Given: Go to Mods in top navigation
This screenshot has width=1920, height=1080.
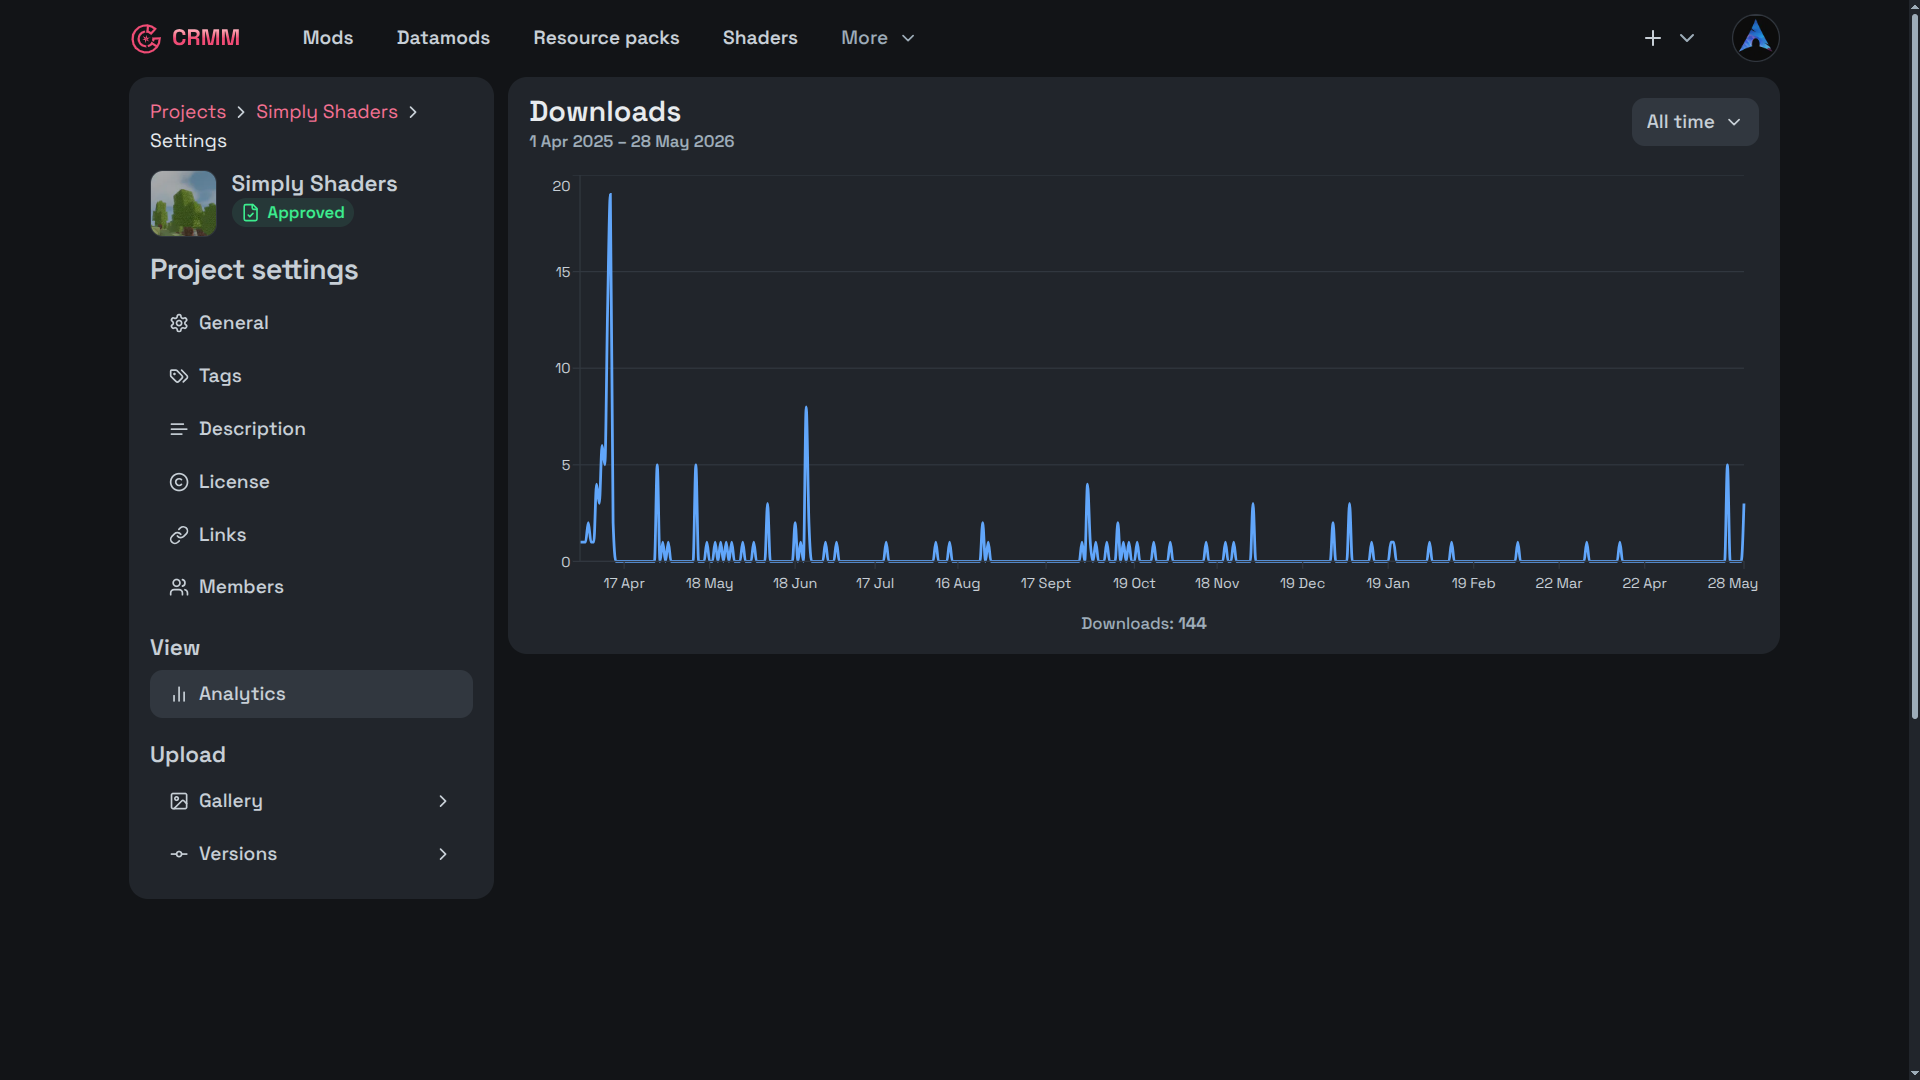Looking at the screenshot, I should [x=328, y=38].
